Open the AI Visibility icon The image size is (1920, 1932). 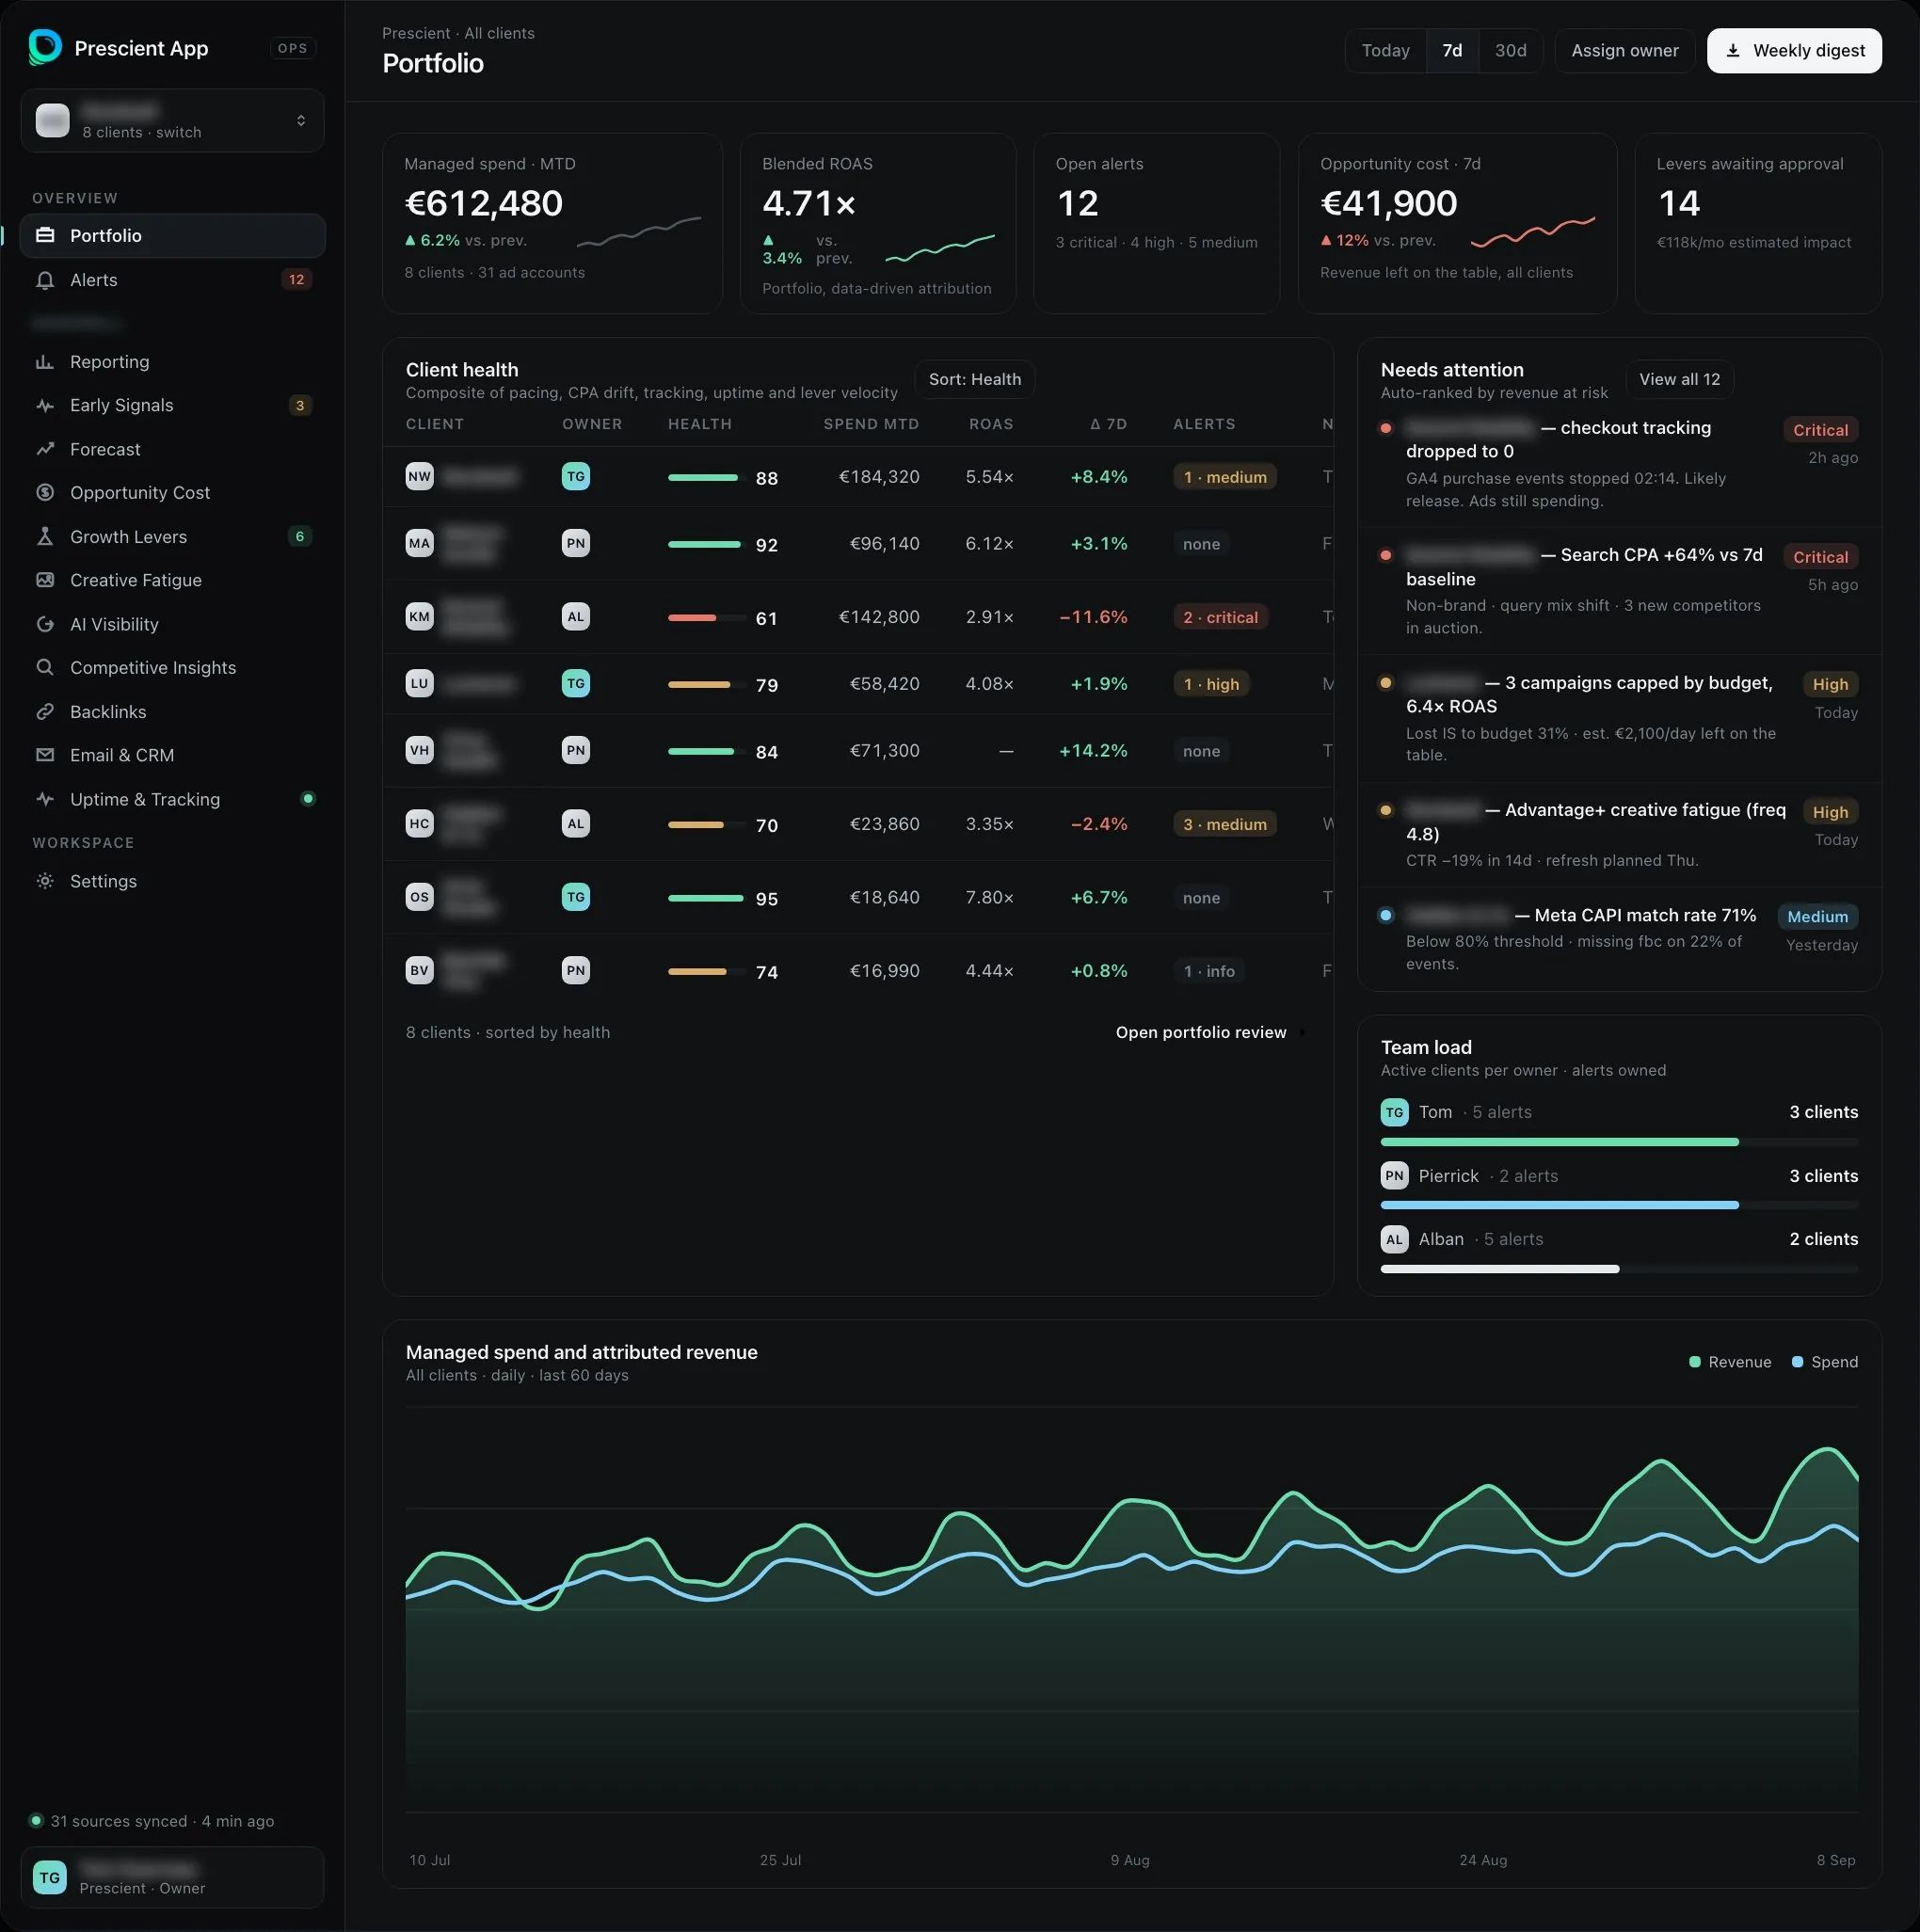pos(45,624)
